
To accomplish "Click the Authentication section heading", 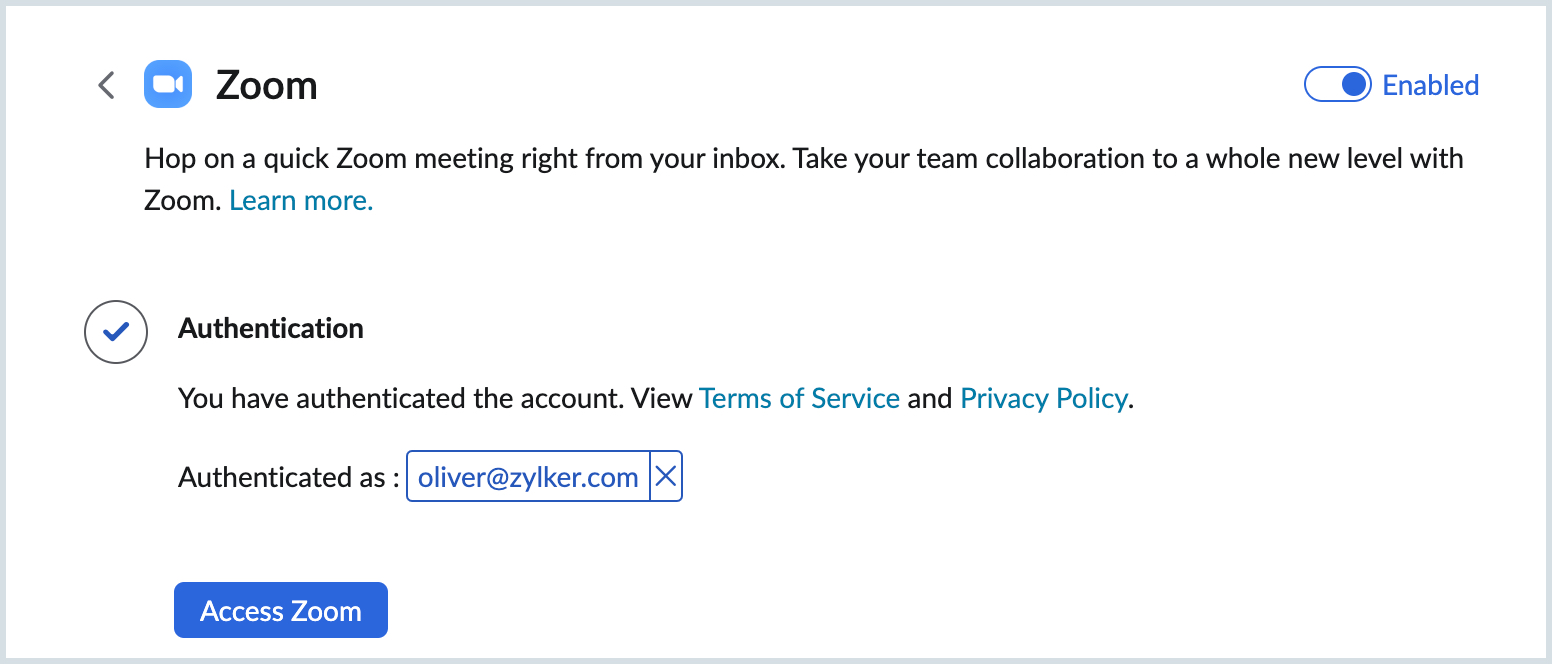I will click(270, 329).
